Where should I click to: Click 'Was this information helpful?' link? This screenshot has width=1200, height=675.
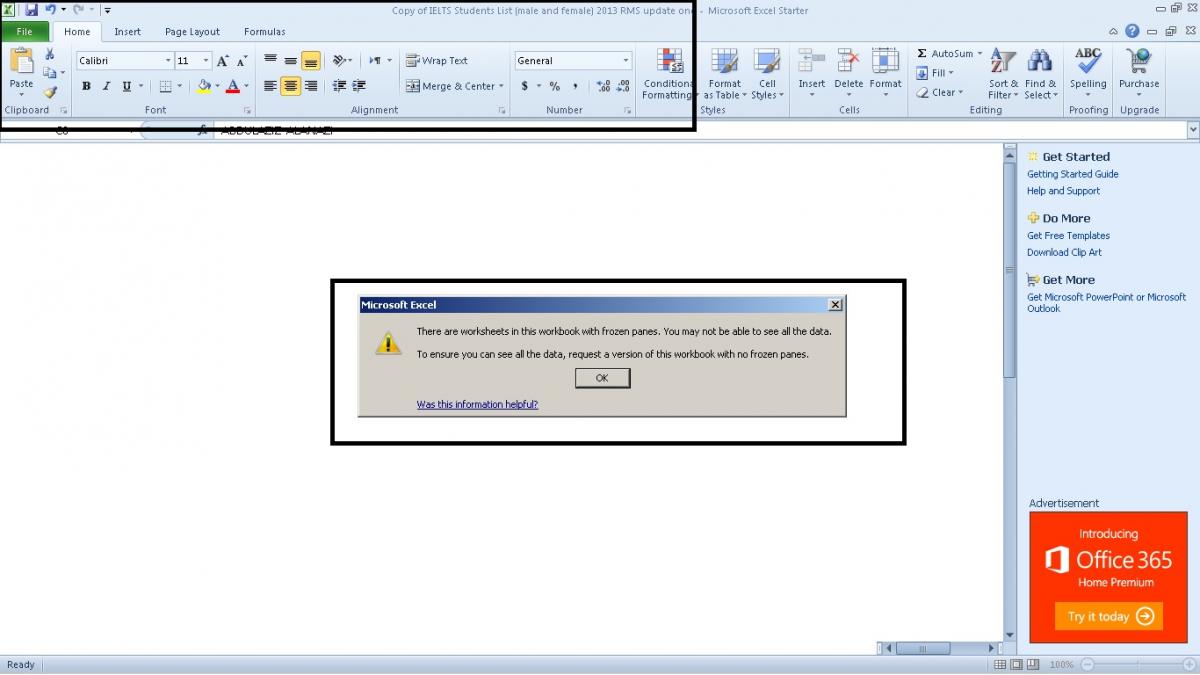click(477, 405)
